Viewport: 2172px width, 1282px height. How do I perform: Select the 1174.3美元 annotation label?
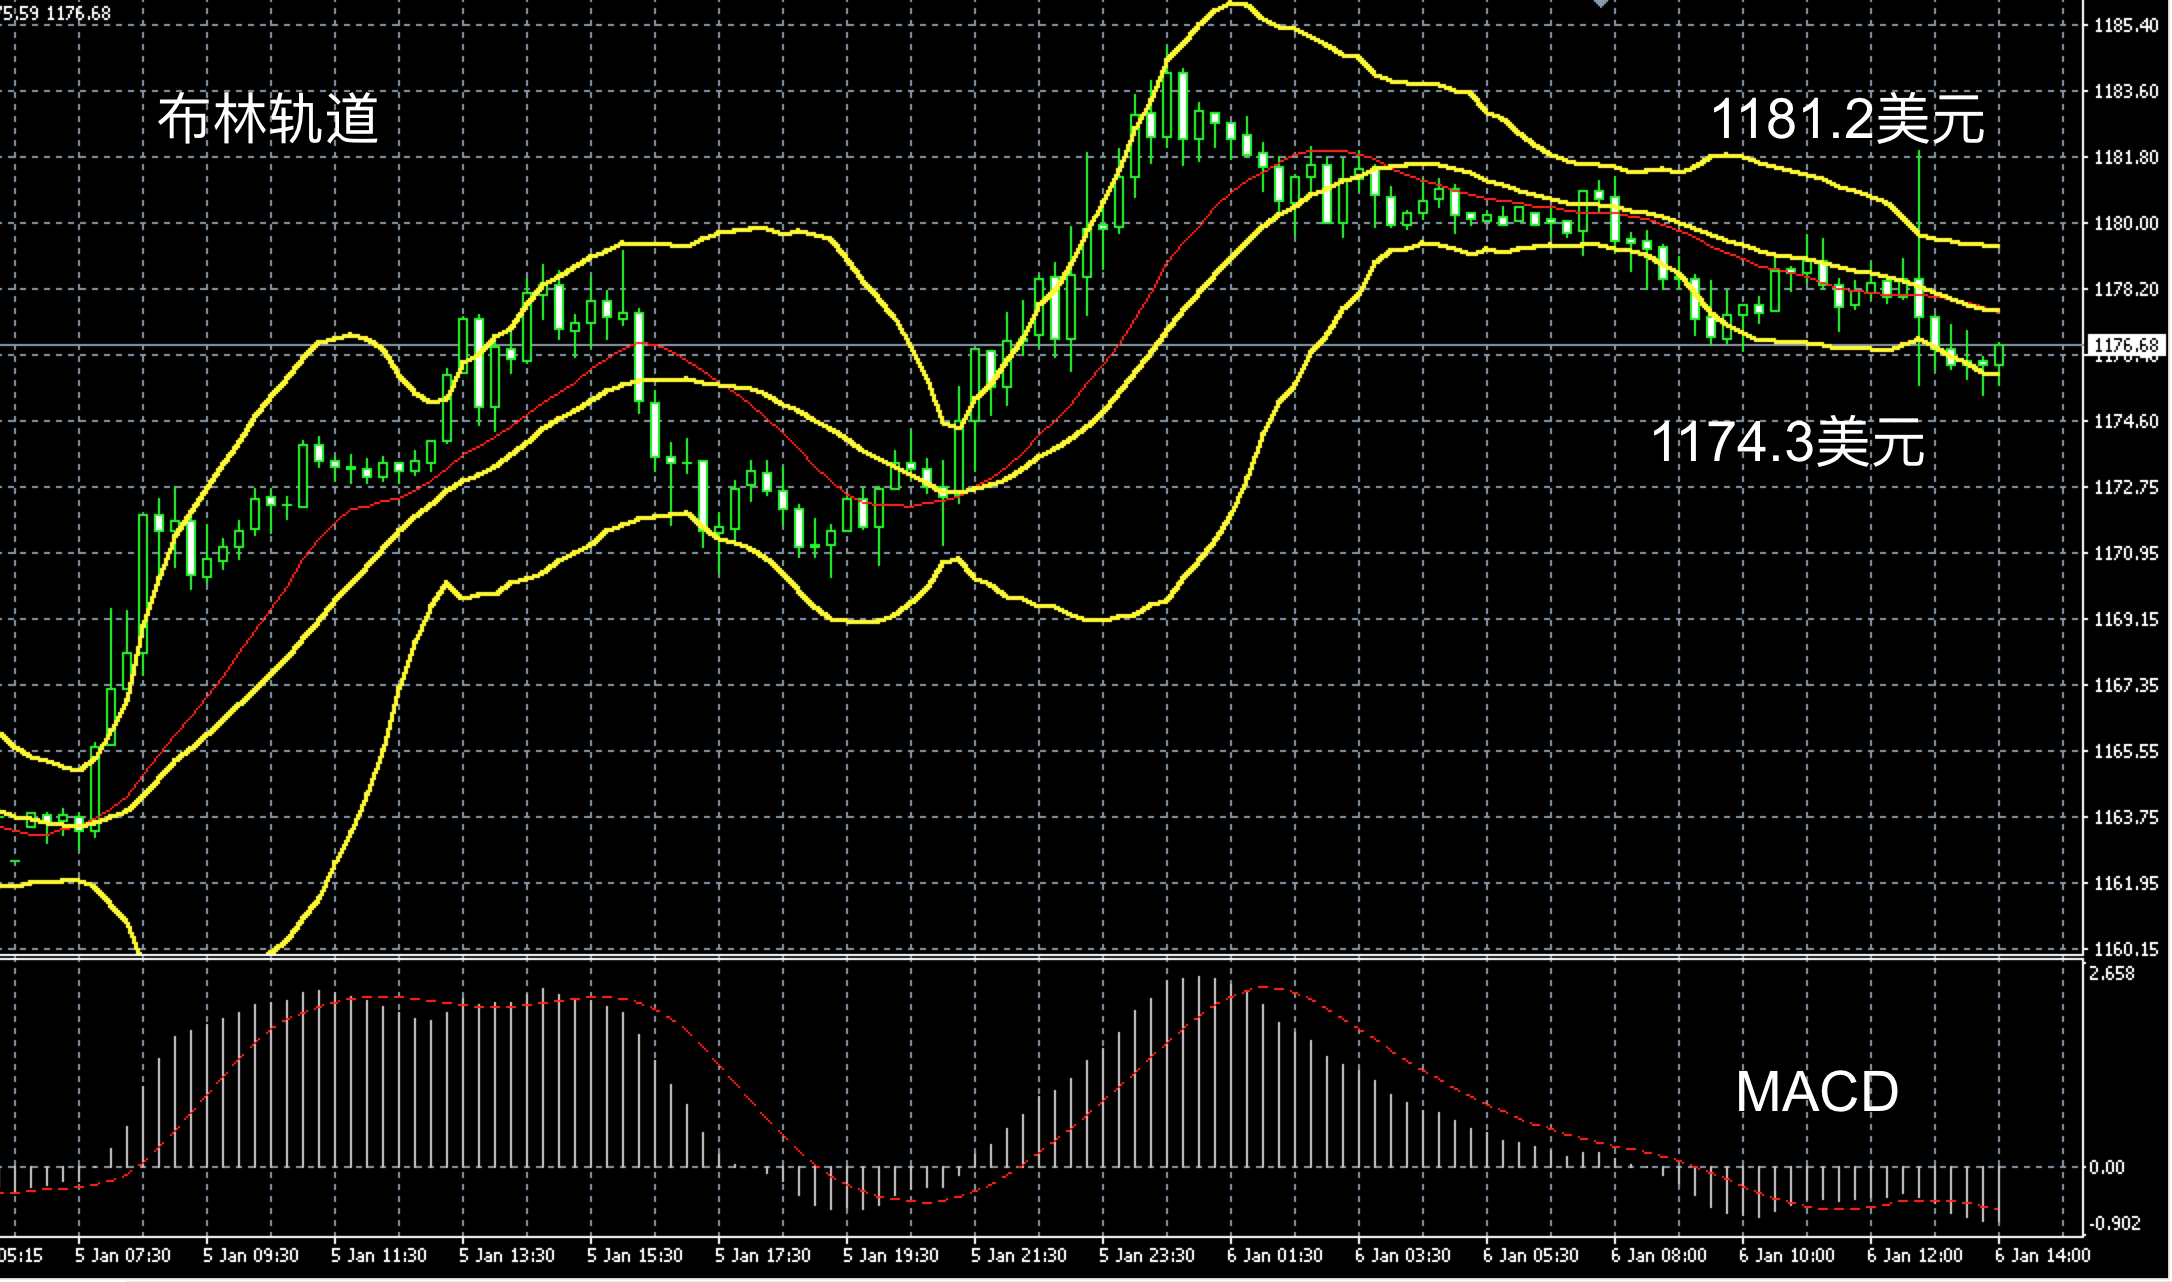(1787, 441)
